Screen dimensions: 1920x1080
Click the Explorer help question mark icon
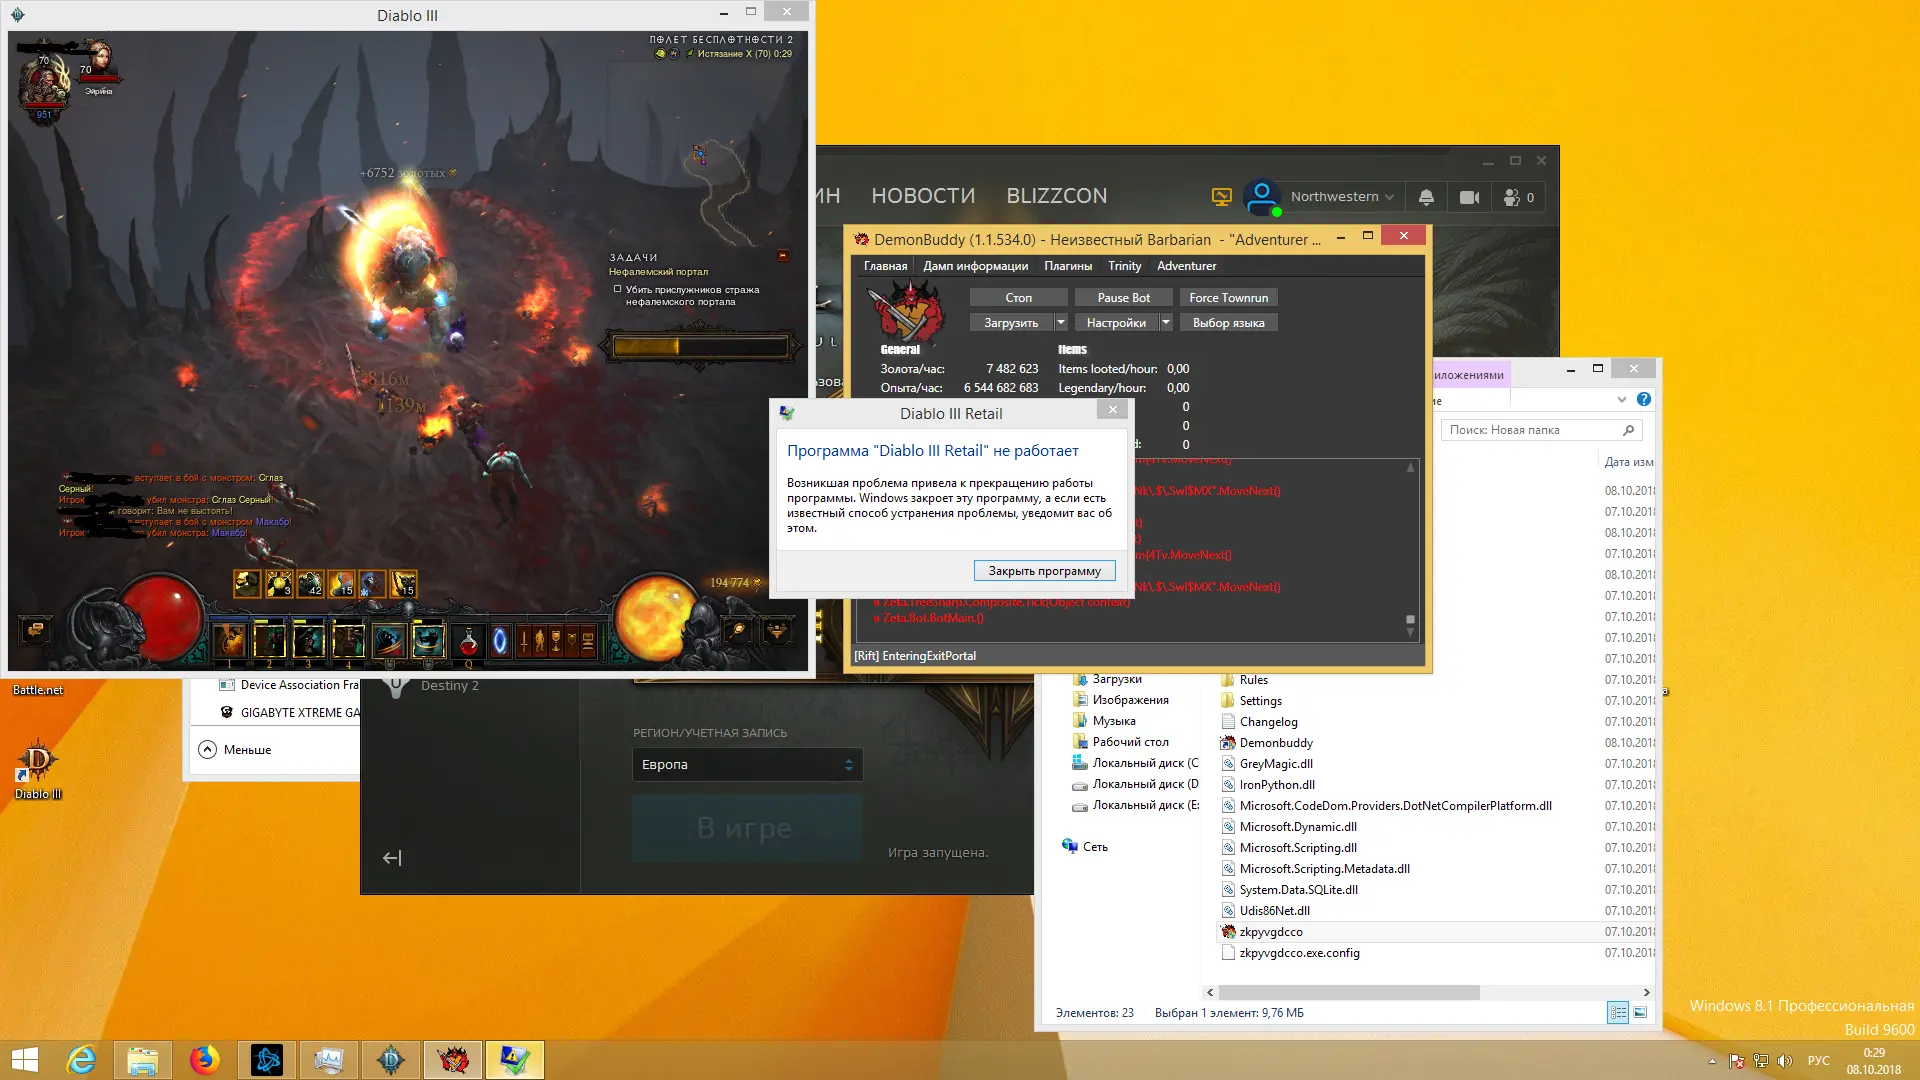click(1644, 399)
